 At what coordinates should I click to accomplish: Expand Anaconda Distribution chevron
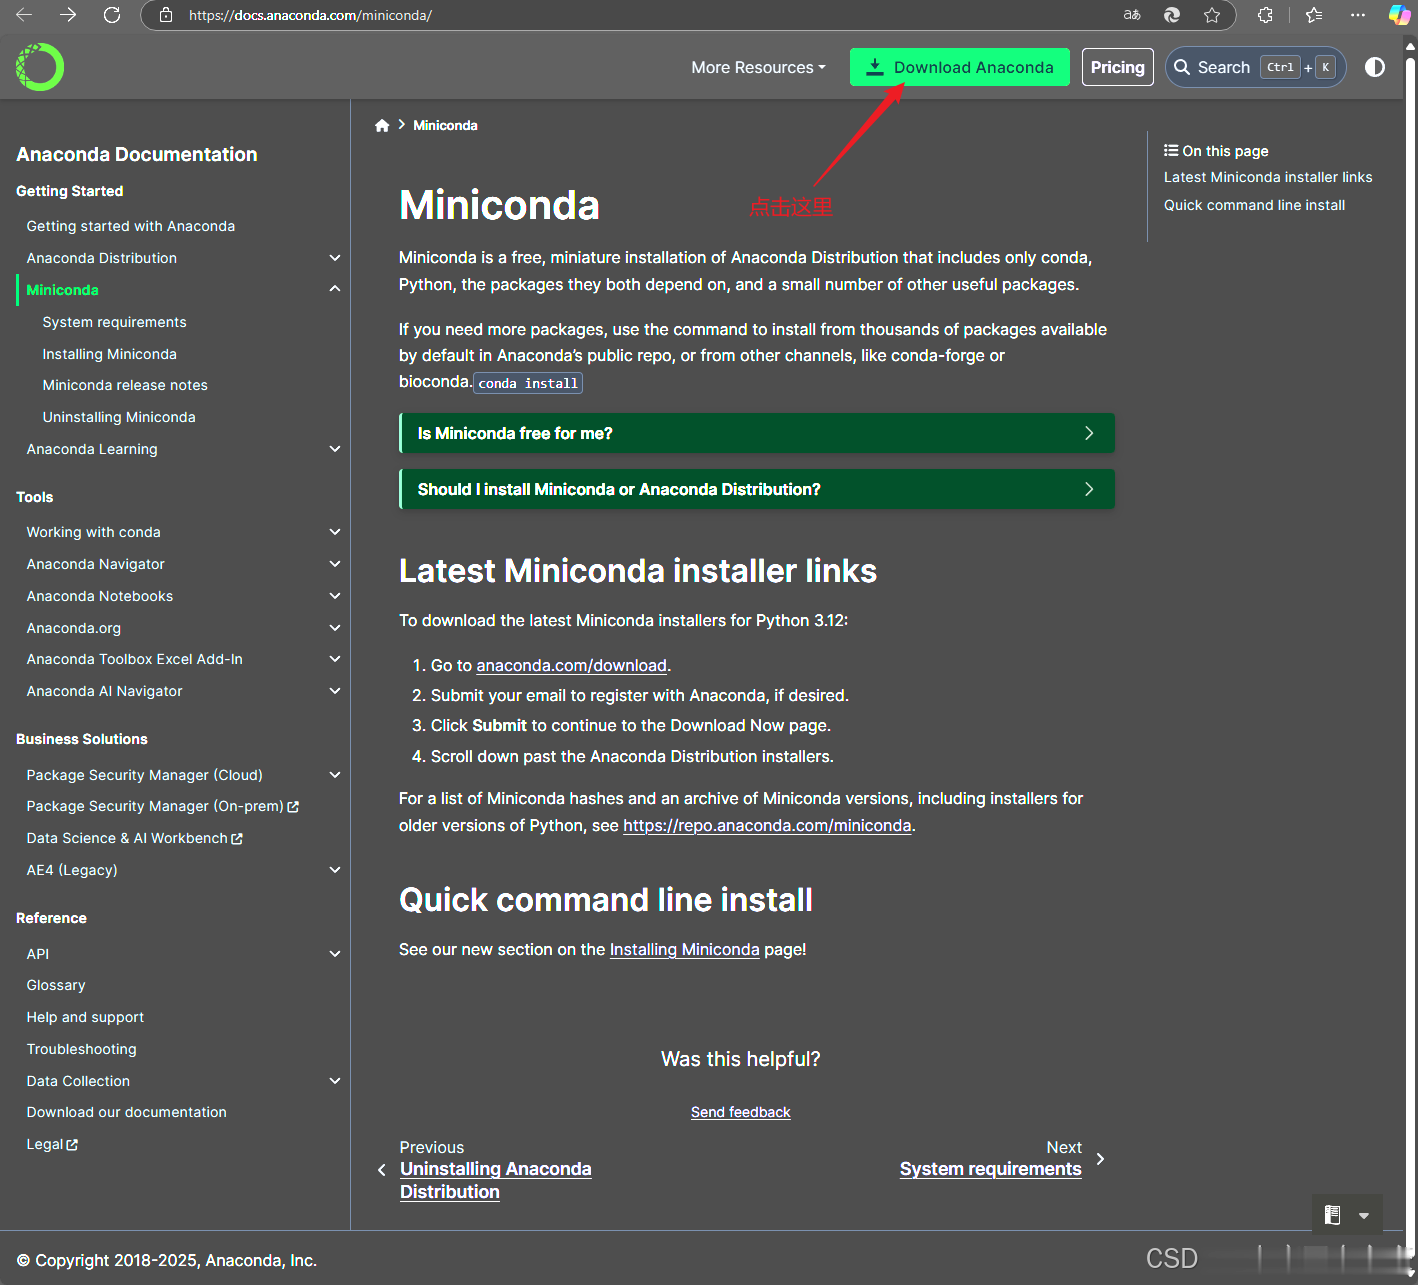pyautogui.click(x=335, y=258)
